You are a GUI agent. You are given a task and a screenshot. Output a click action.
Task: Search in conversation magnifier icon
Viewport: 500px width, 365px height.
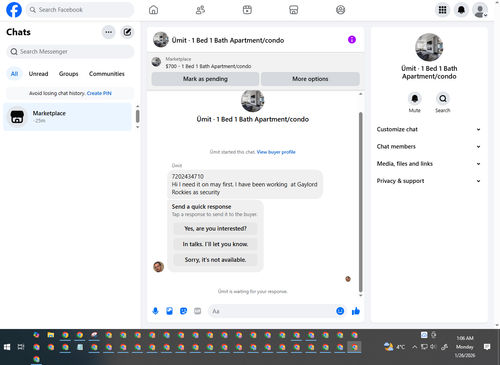coord(443,99)
